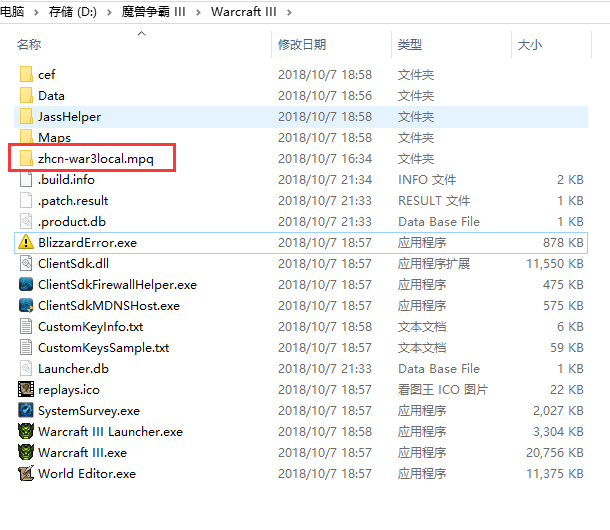Viewport: 610px width, 530px height.
Task: Expand chevron after 存储 (D:) breadcrumb
Action: (x=109, y=12)
